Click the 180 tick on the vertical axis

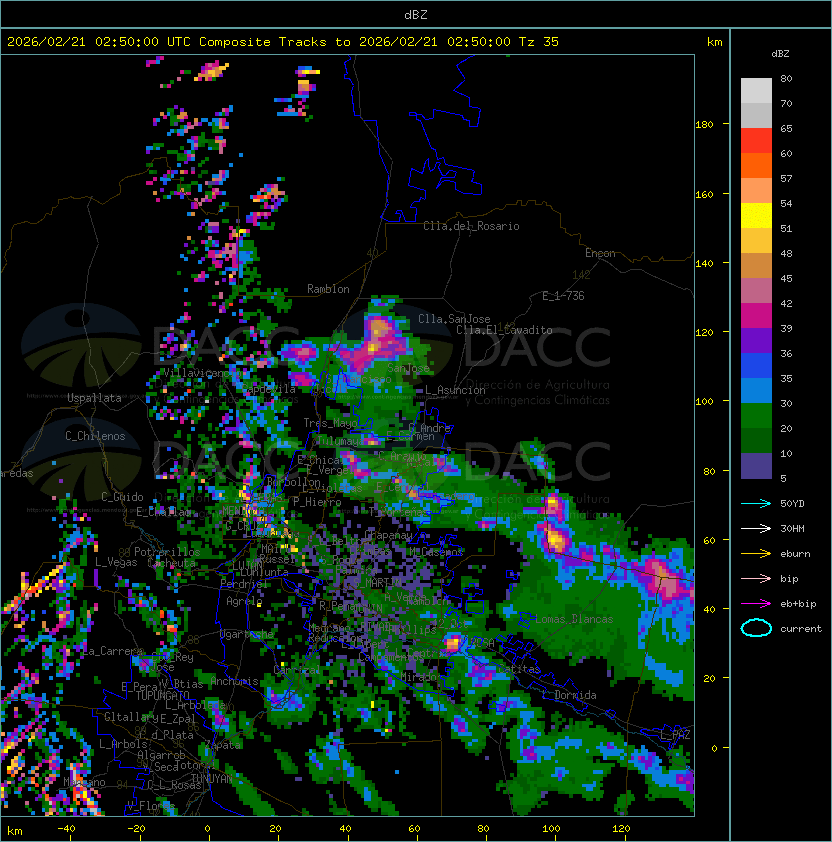pos(704,125)
